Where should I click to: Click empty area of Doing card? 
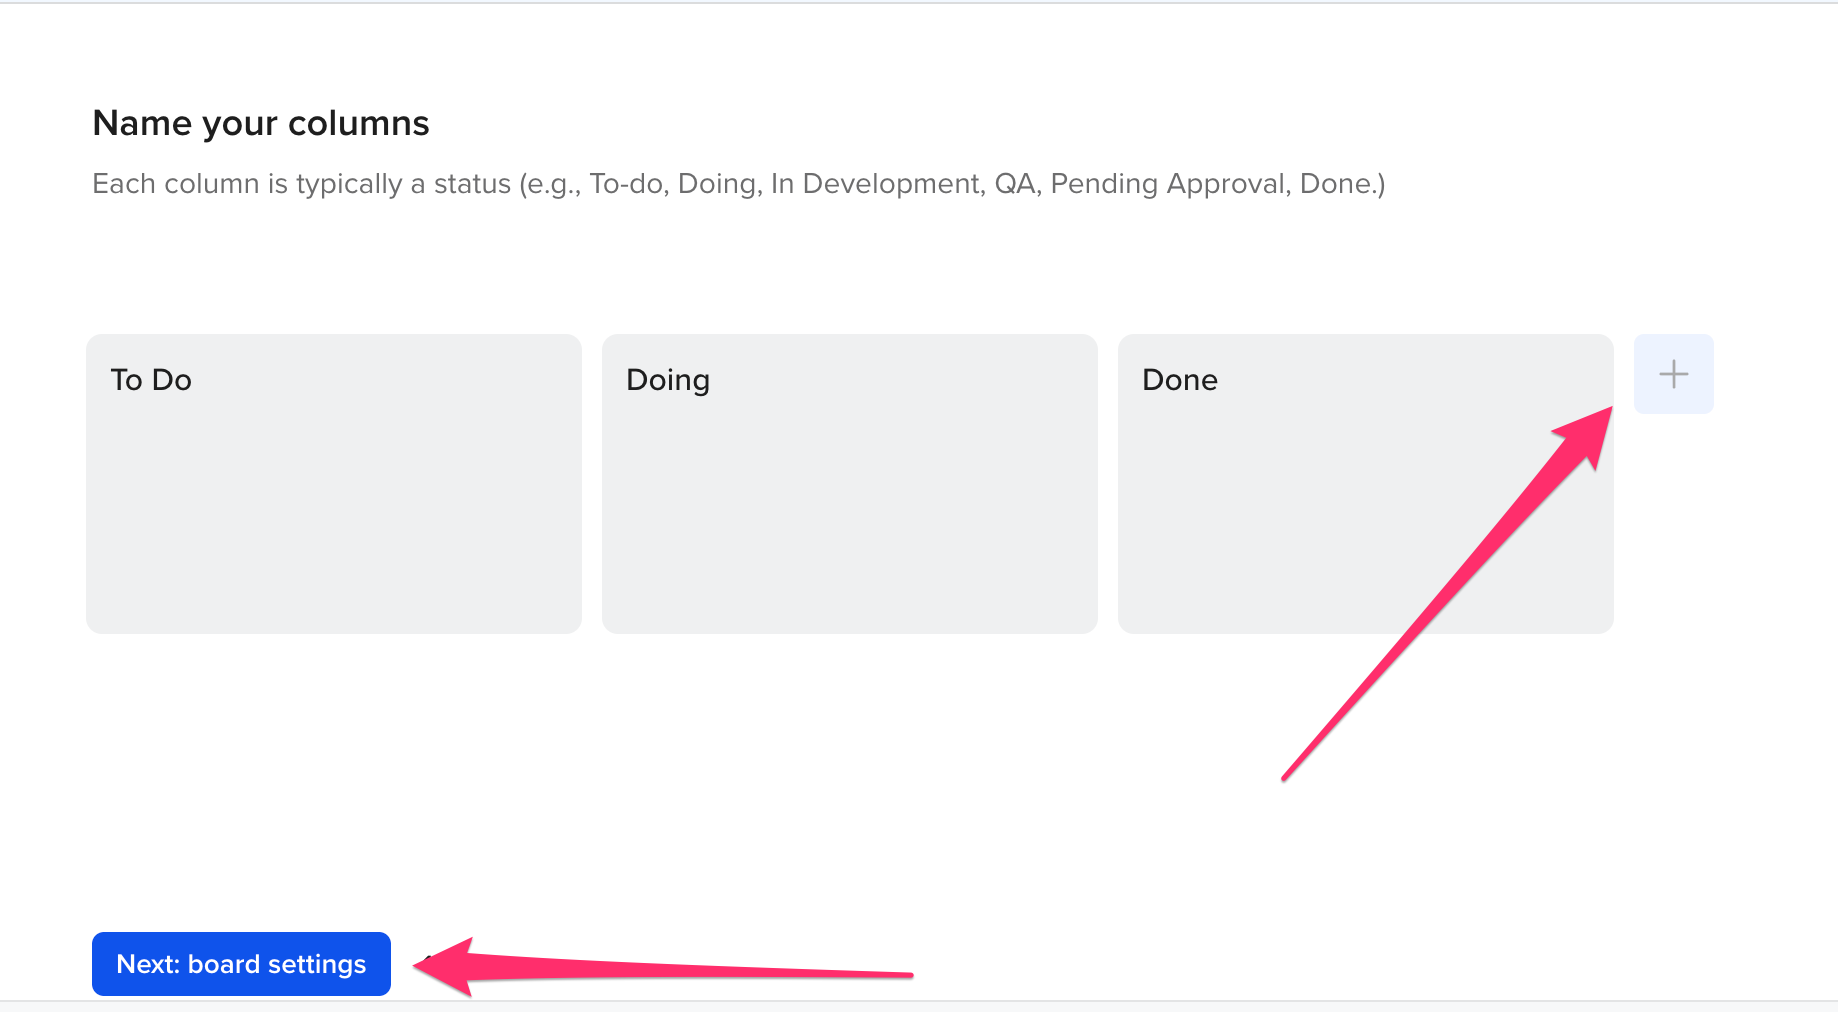[x=850, y=520]
